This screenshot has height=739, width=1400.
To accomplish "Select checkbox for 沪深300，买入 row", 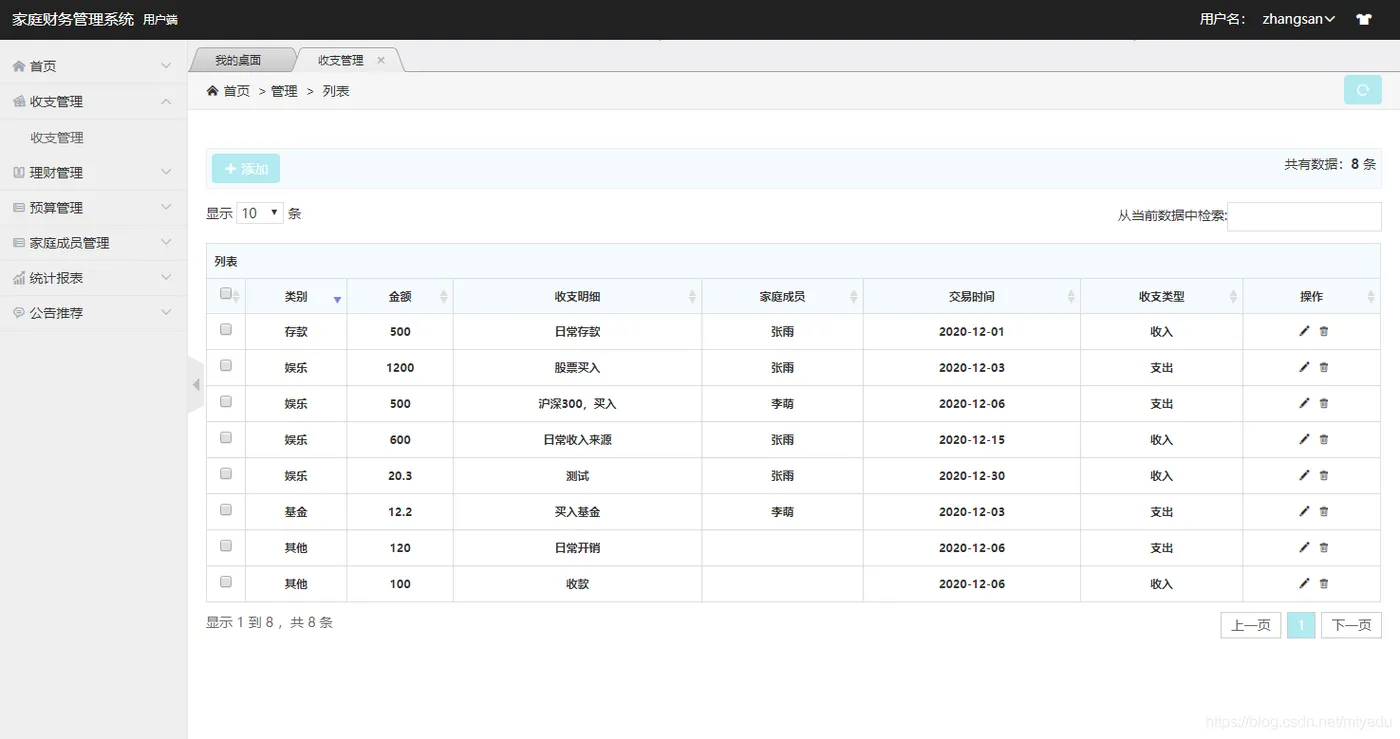I will pyautogui.click(x=226, y=401).
